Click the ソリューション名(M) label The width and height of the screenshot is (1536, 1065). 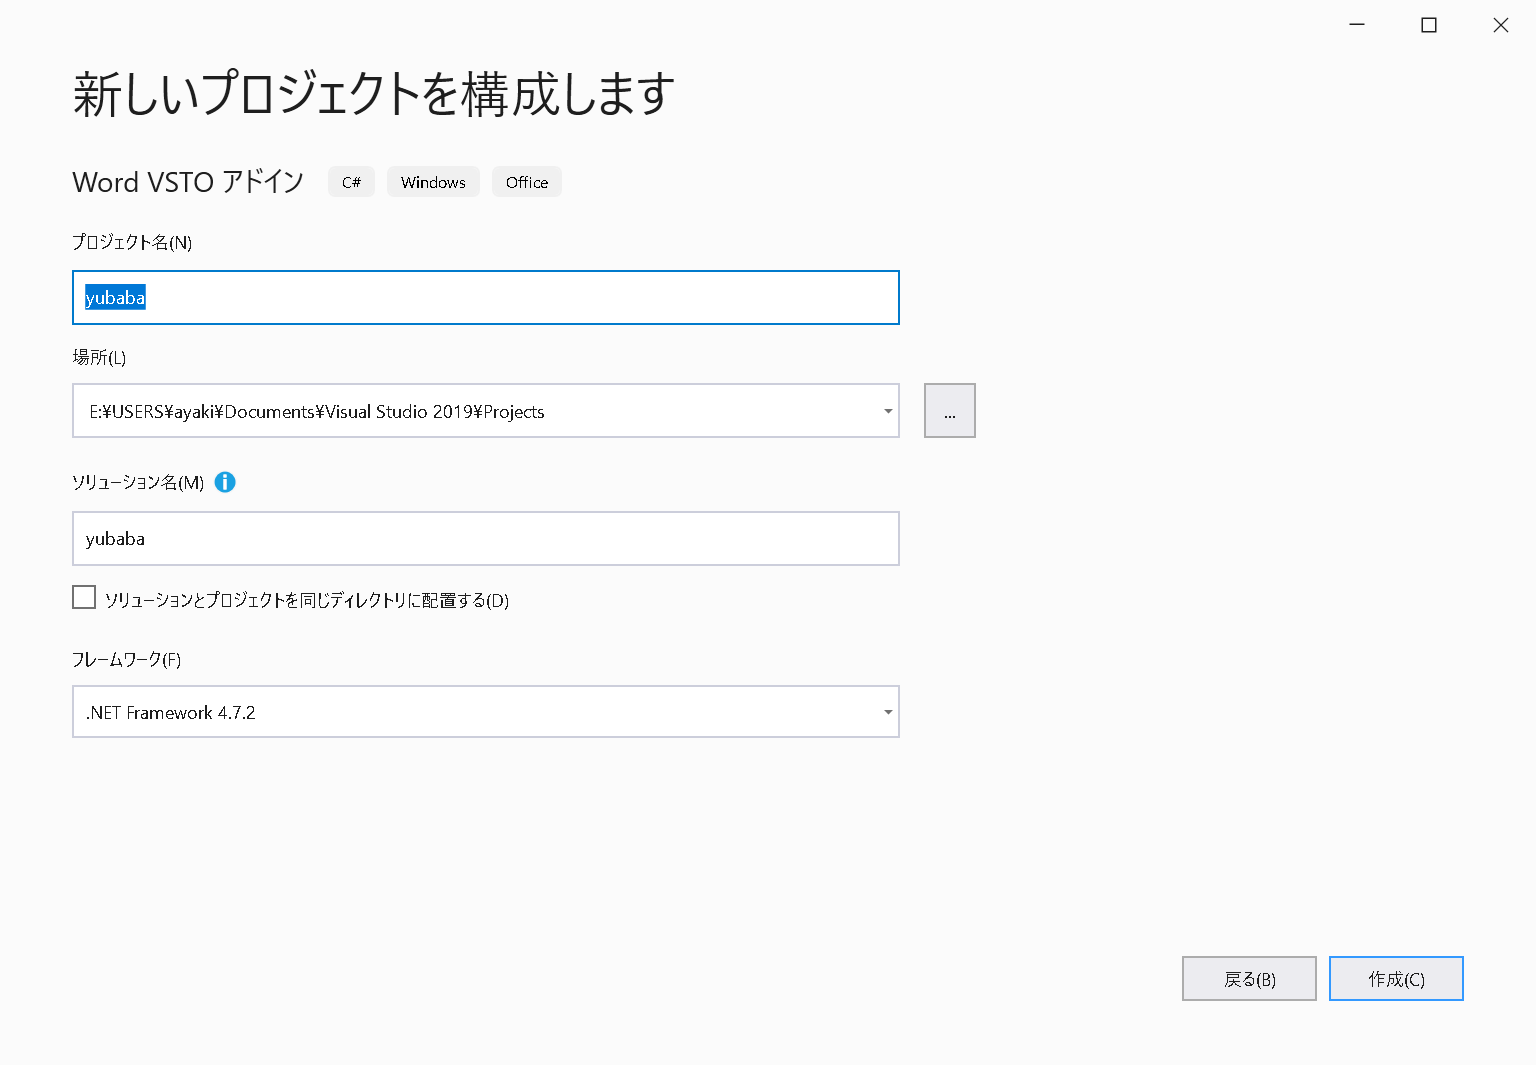point(138,482)
